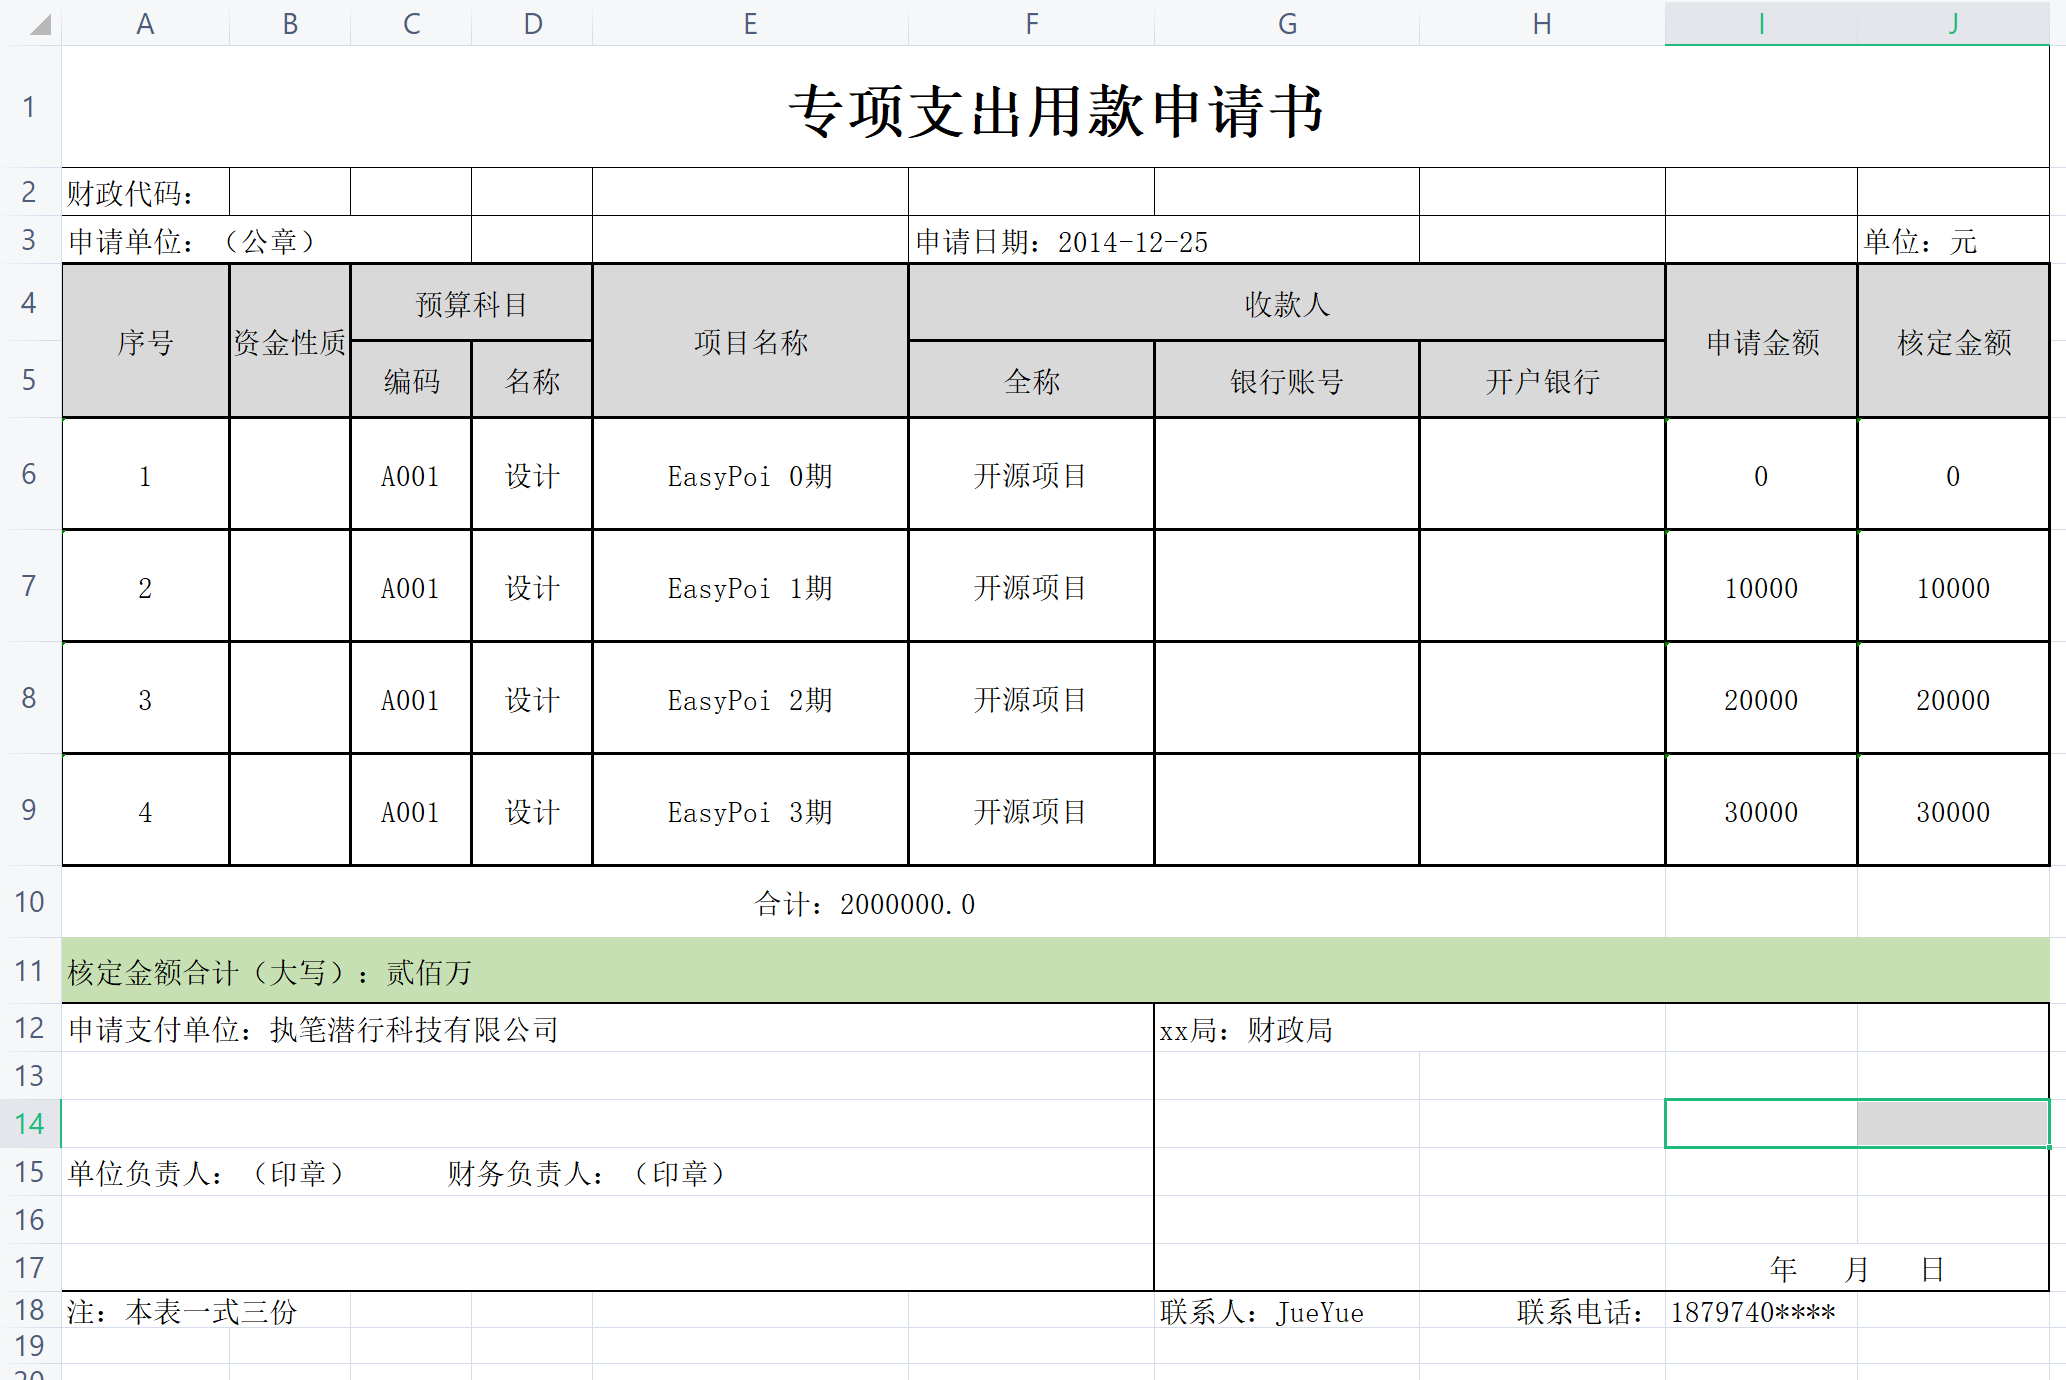Select the 开户银行 column header cell
Image resolution: width=2066 pixels, height=1380 pixels.
point(1541,380)
